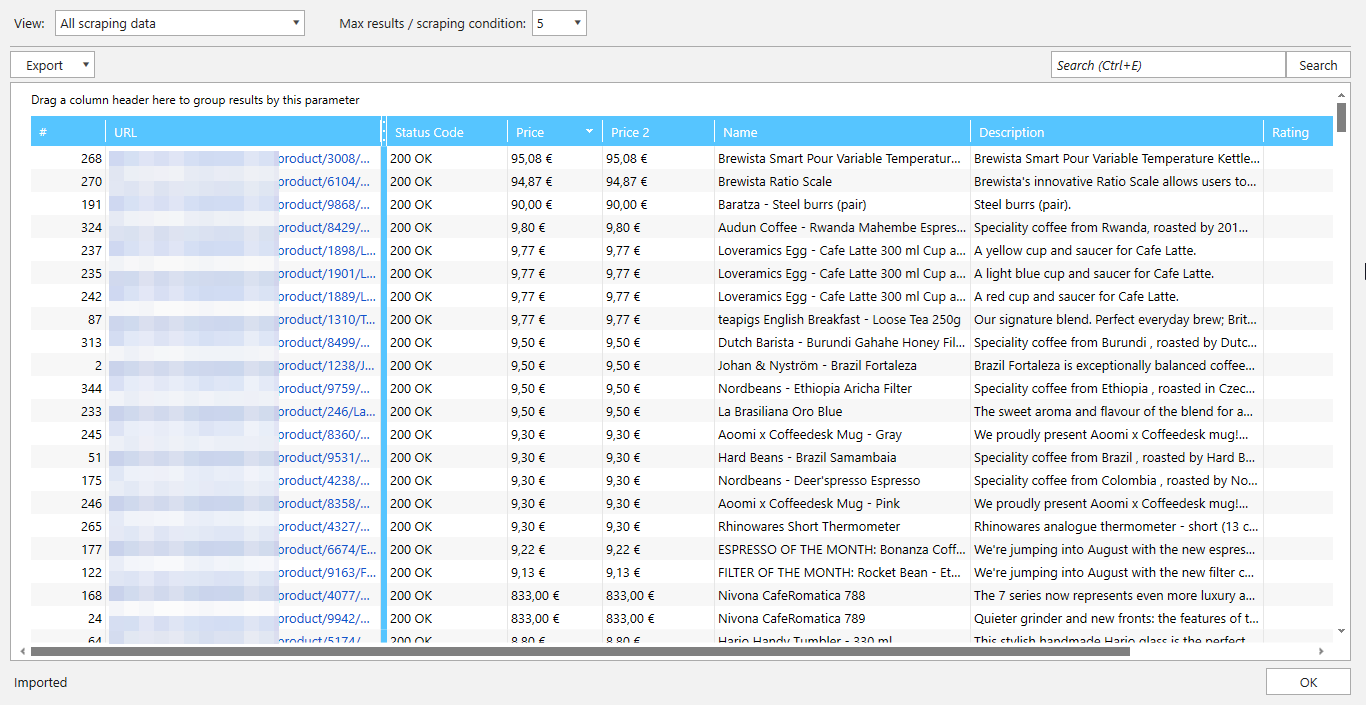Select Dutch Barista - Burundi Gahahe name cell
Viewport: 1366px width, 705px height.
(x=842, y=342)
